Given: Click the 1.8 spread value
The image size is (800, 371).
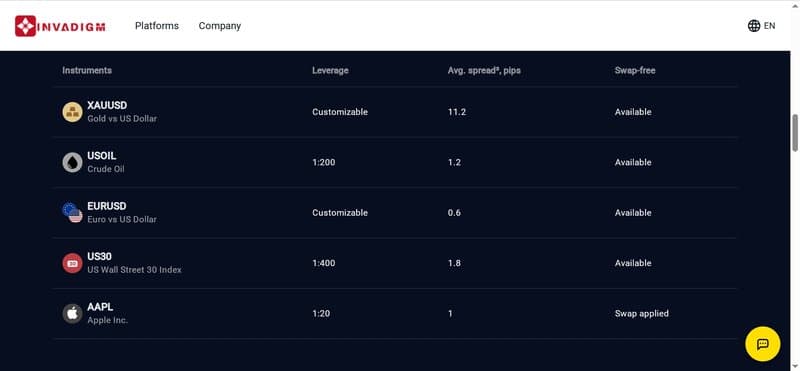Looking at the screenshot, I should click(x=454, y=263).
